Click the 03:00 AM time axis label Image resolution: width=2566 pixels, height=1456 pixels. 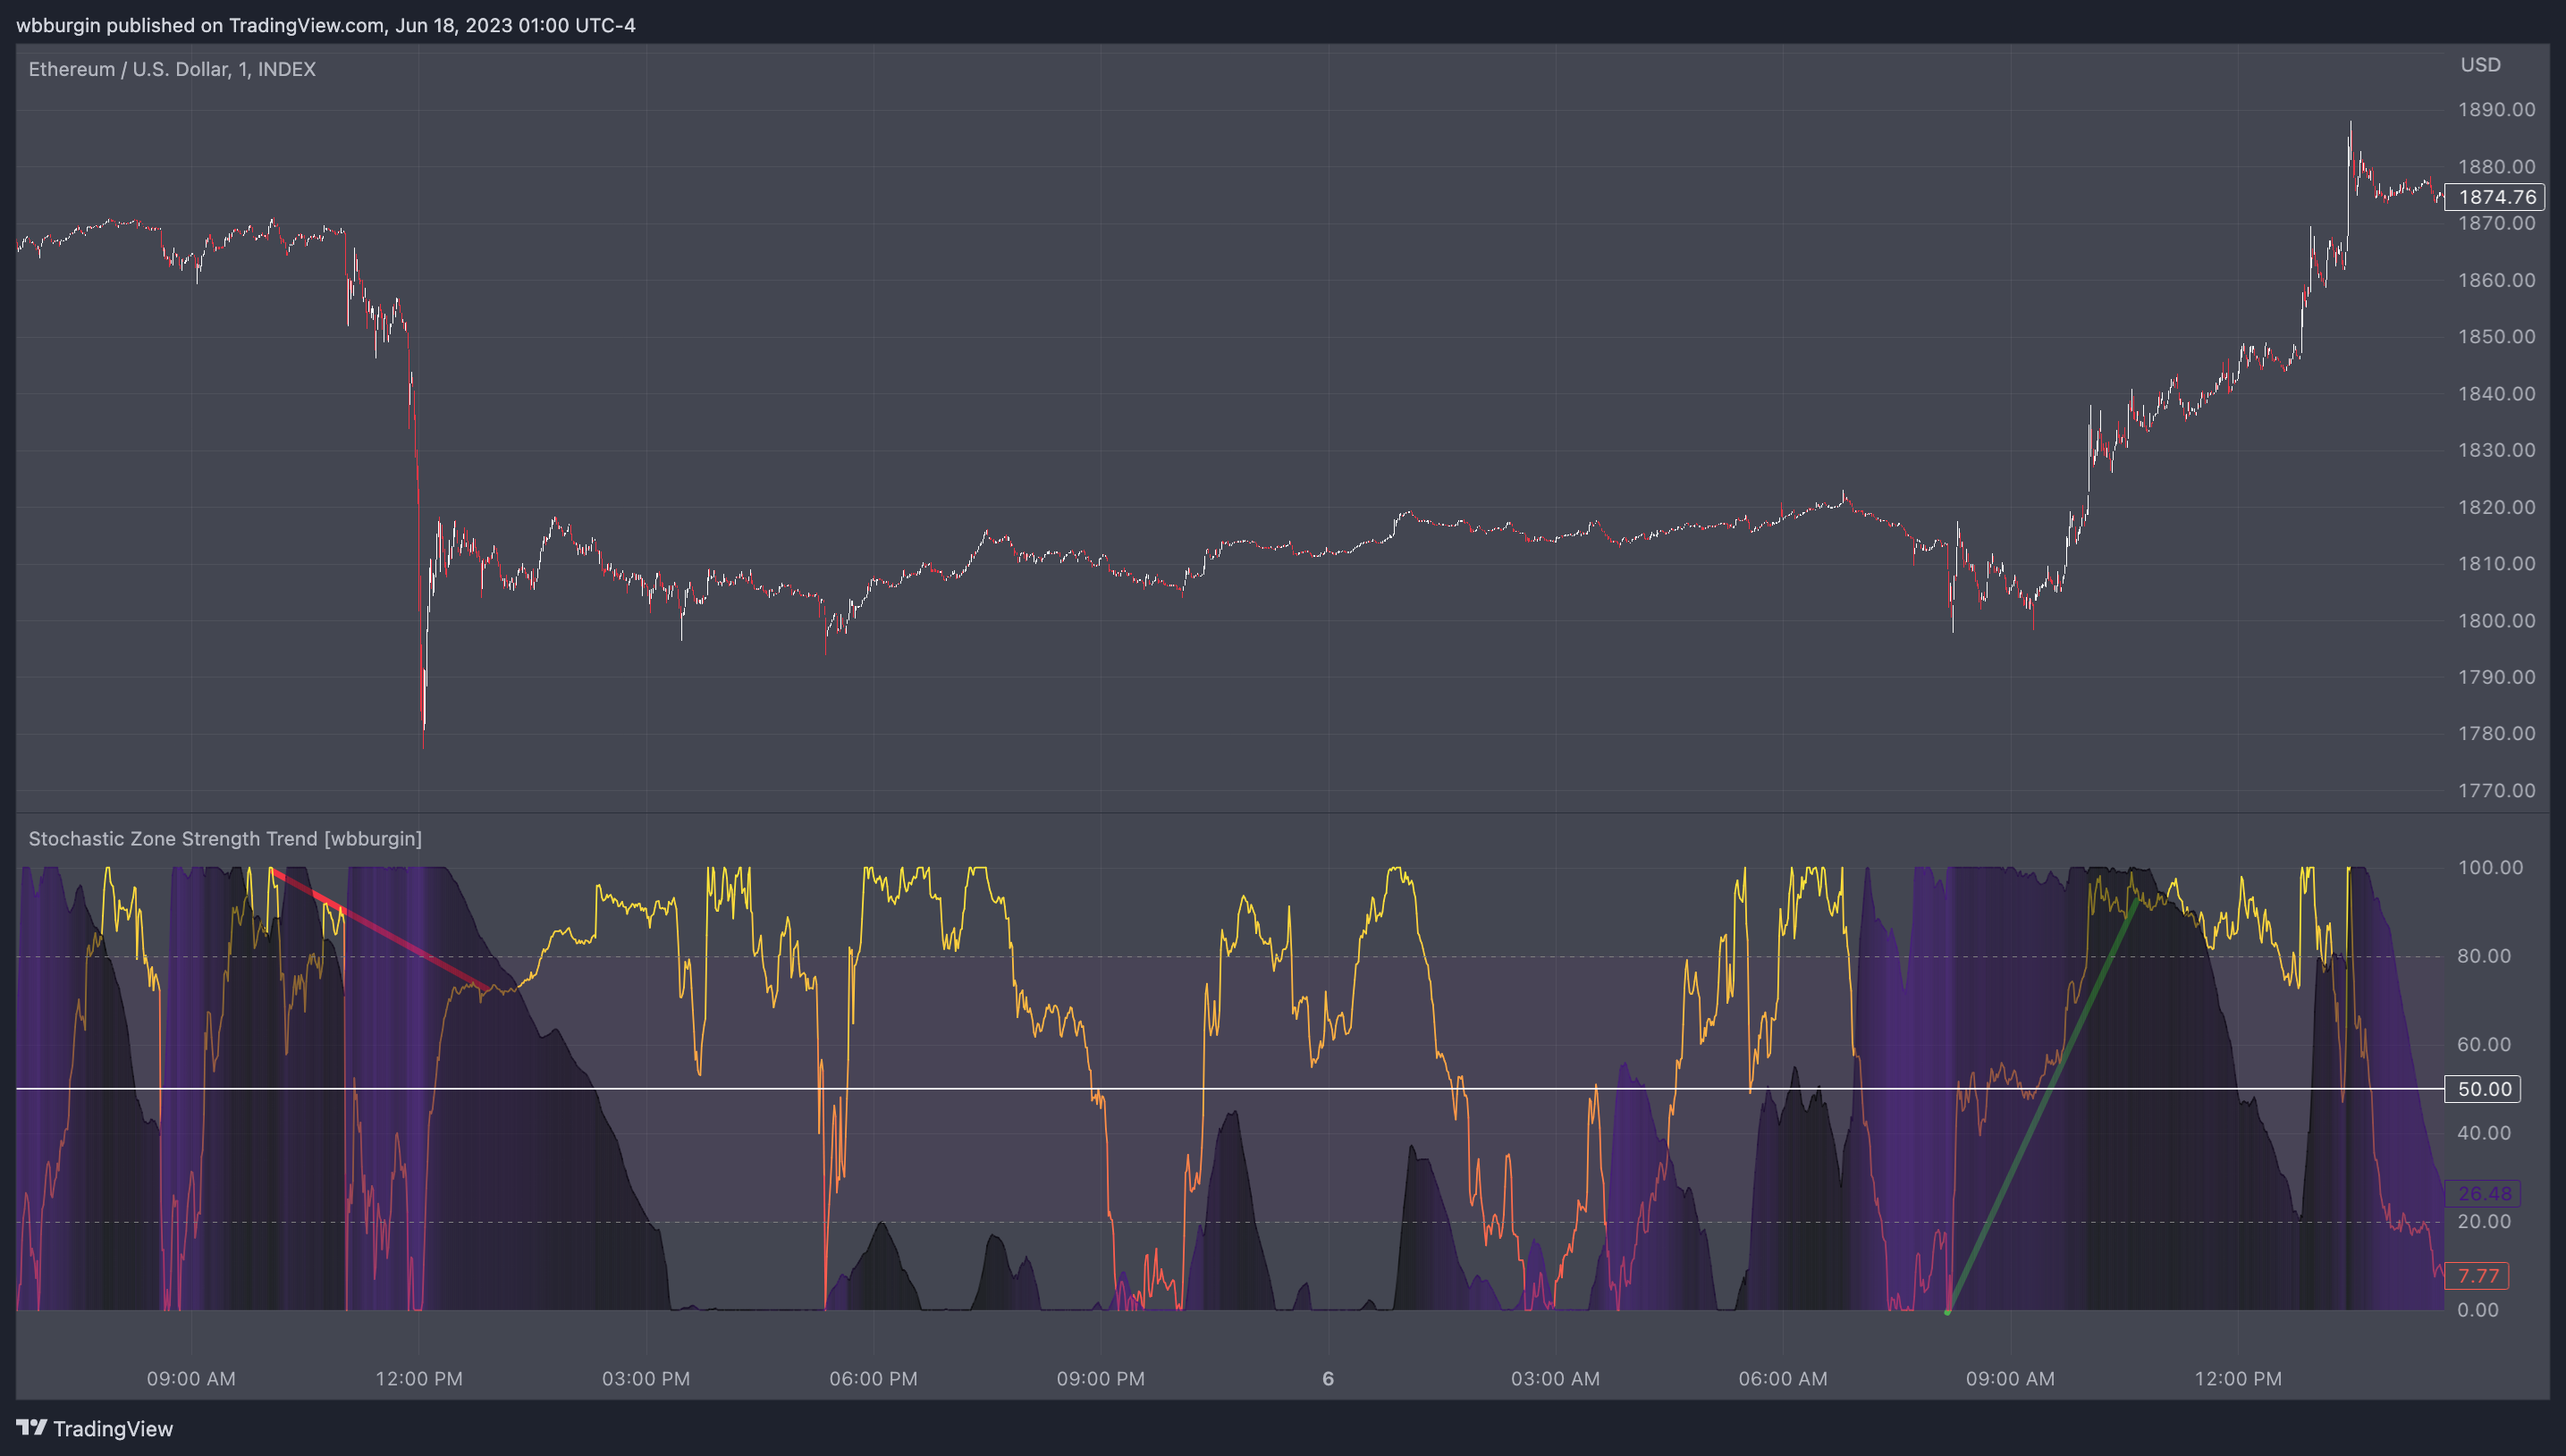tap(1555, 1378)
